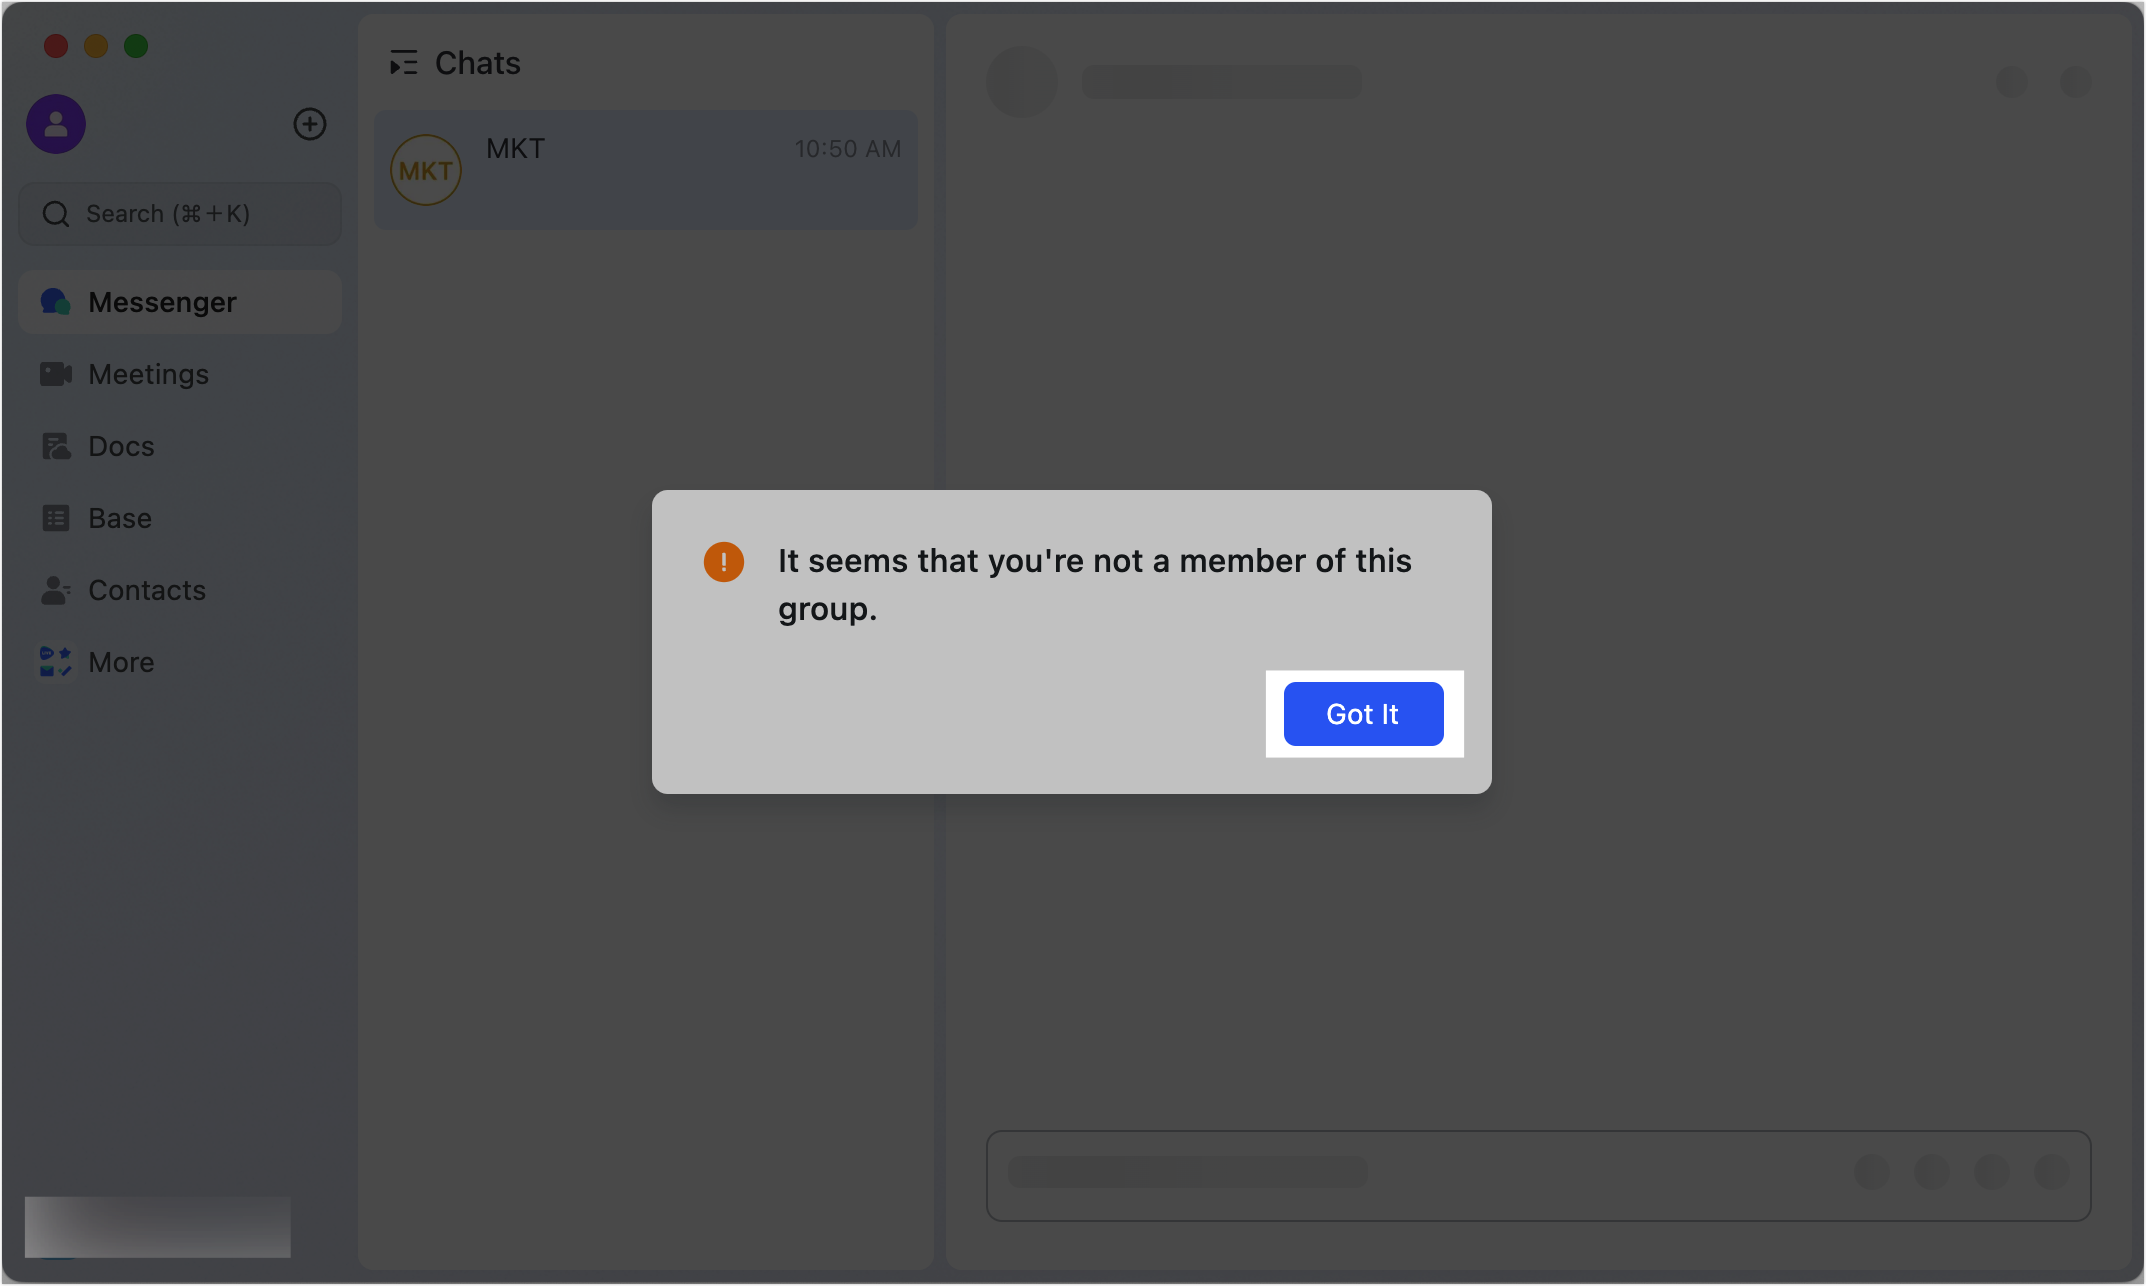Open the purple profile avatar
The width and height of the screenshot is (2146, 1286).
56,124
